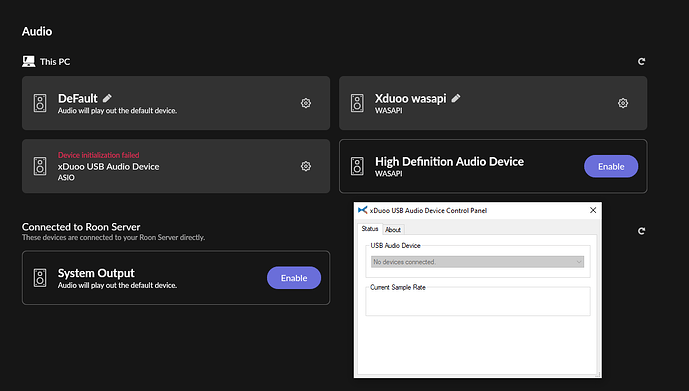Open the USB Audio Device dropdown
This screenshot has width=689, height=391.
pos(478,262)
